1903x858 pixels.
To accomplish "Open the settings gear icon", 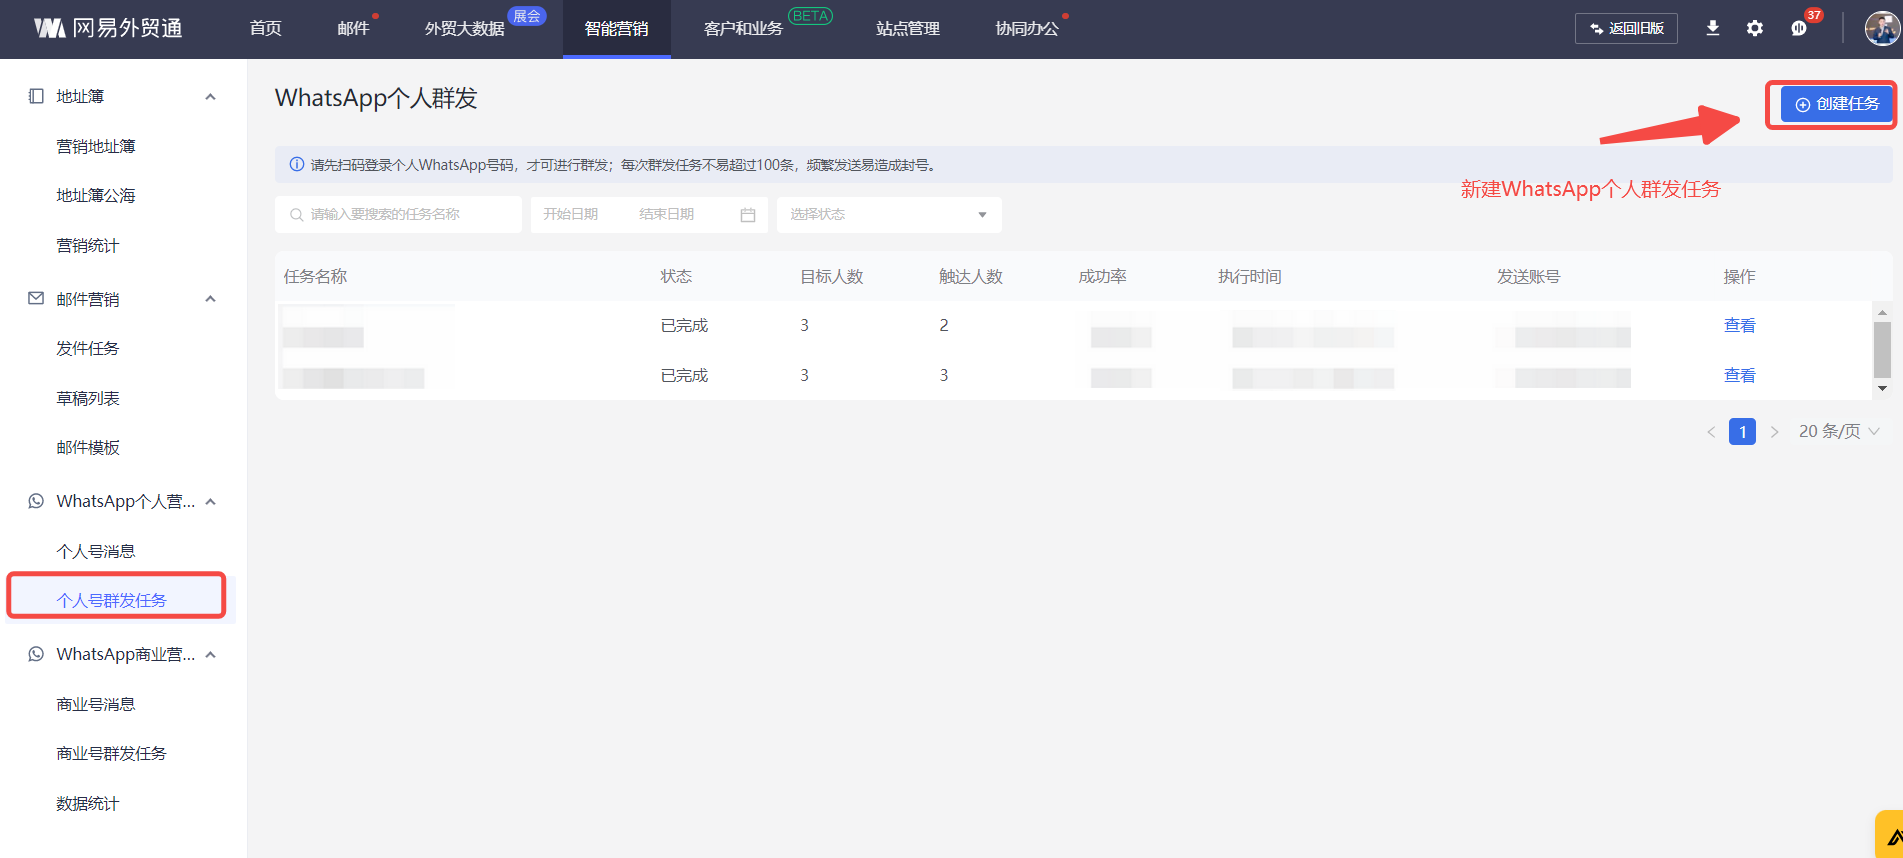I will pos(1755,28).
